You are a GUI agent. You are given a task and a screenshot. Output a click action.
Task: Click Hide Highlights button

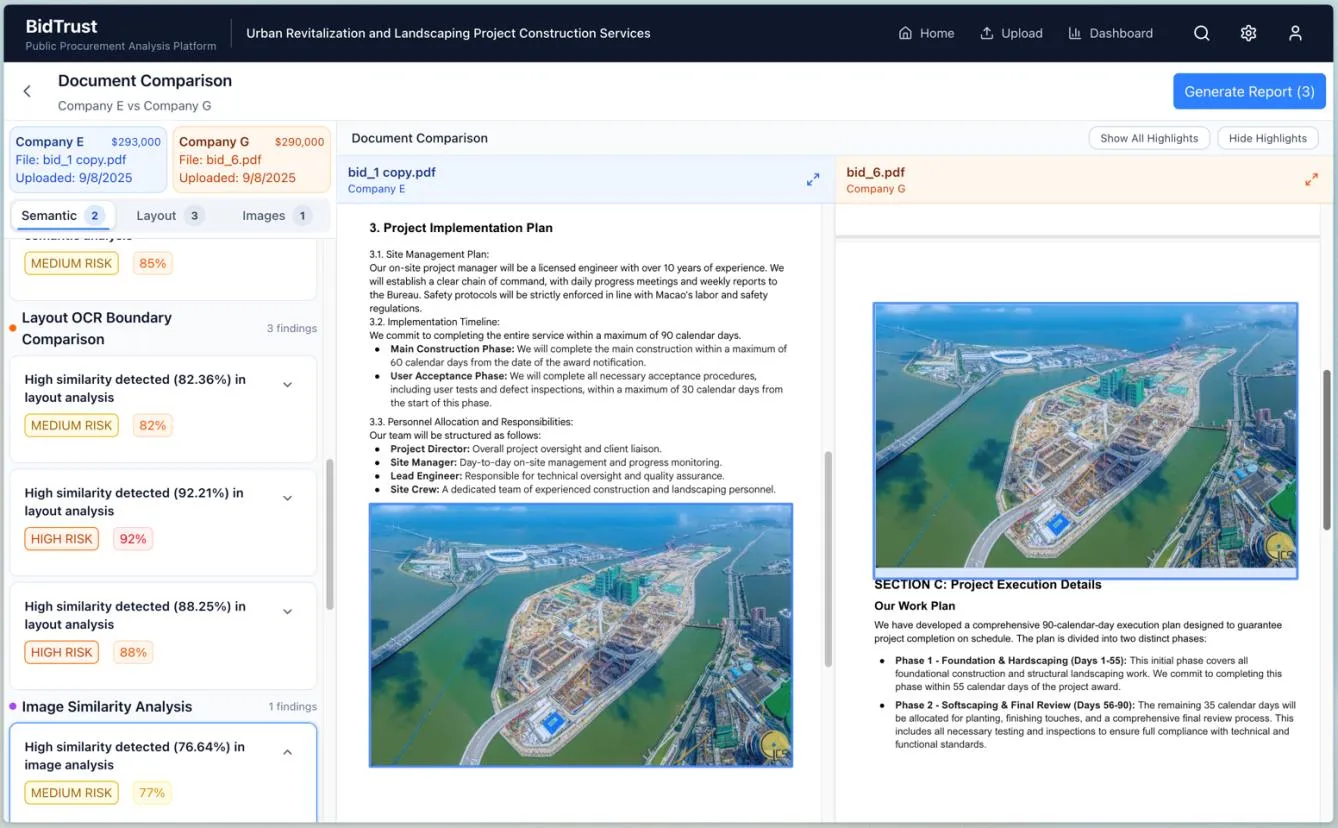click(x=1267, y=138)
